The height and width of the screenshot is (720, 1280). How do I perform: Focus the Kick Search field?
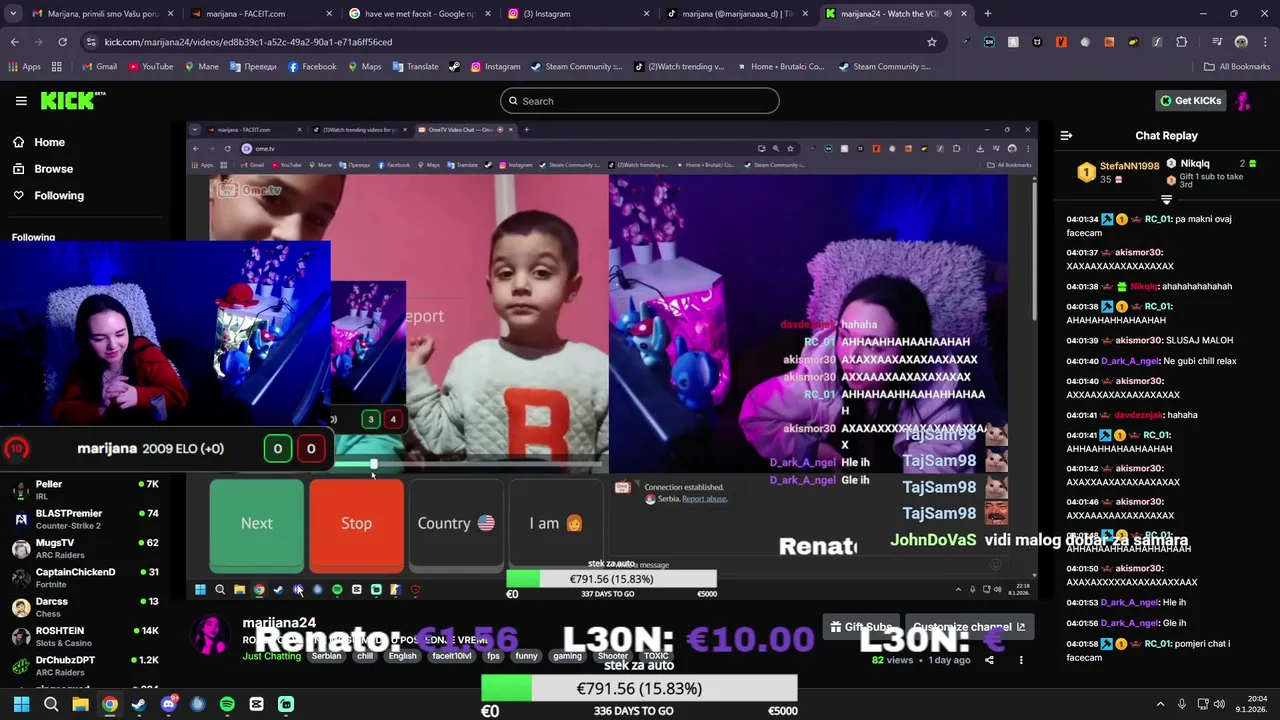[640, 101]
